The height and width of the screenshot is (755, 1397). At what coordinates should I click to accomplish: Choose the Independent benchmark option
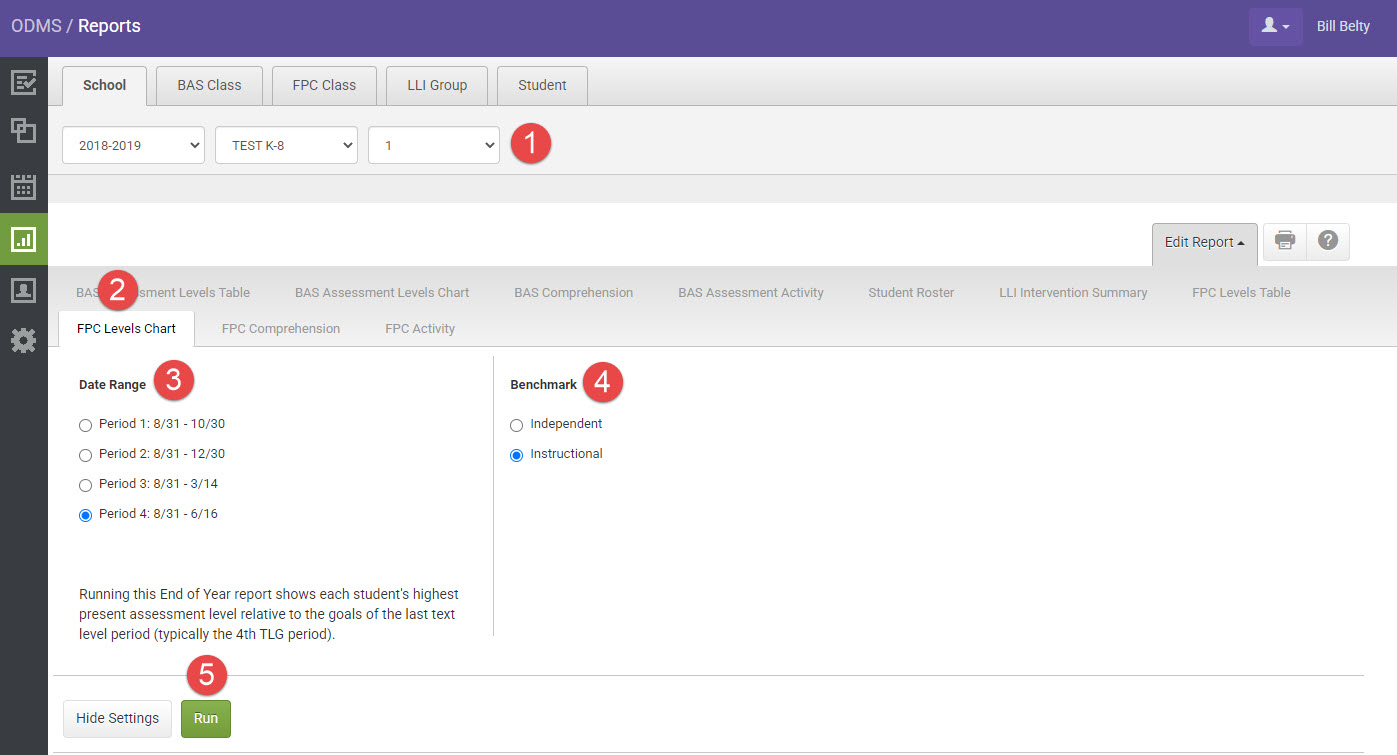click(x=516, y=424)
